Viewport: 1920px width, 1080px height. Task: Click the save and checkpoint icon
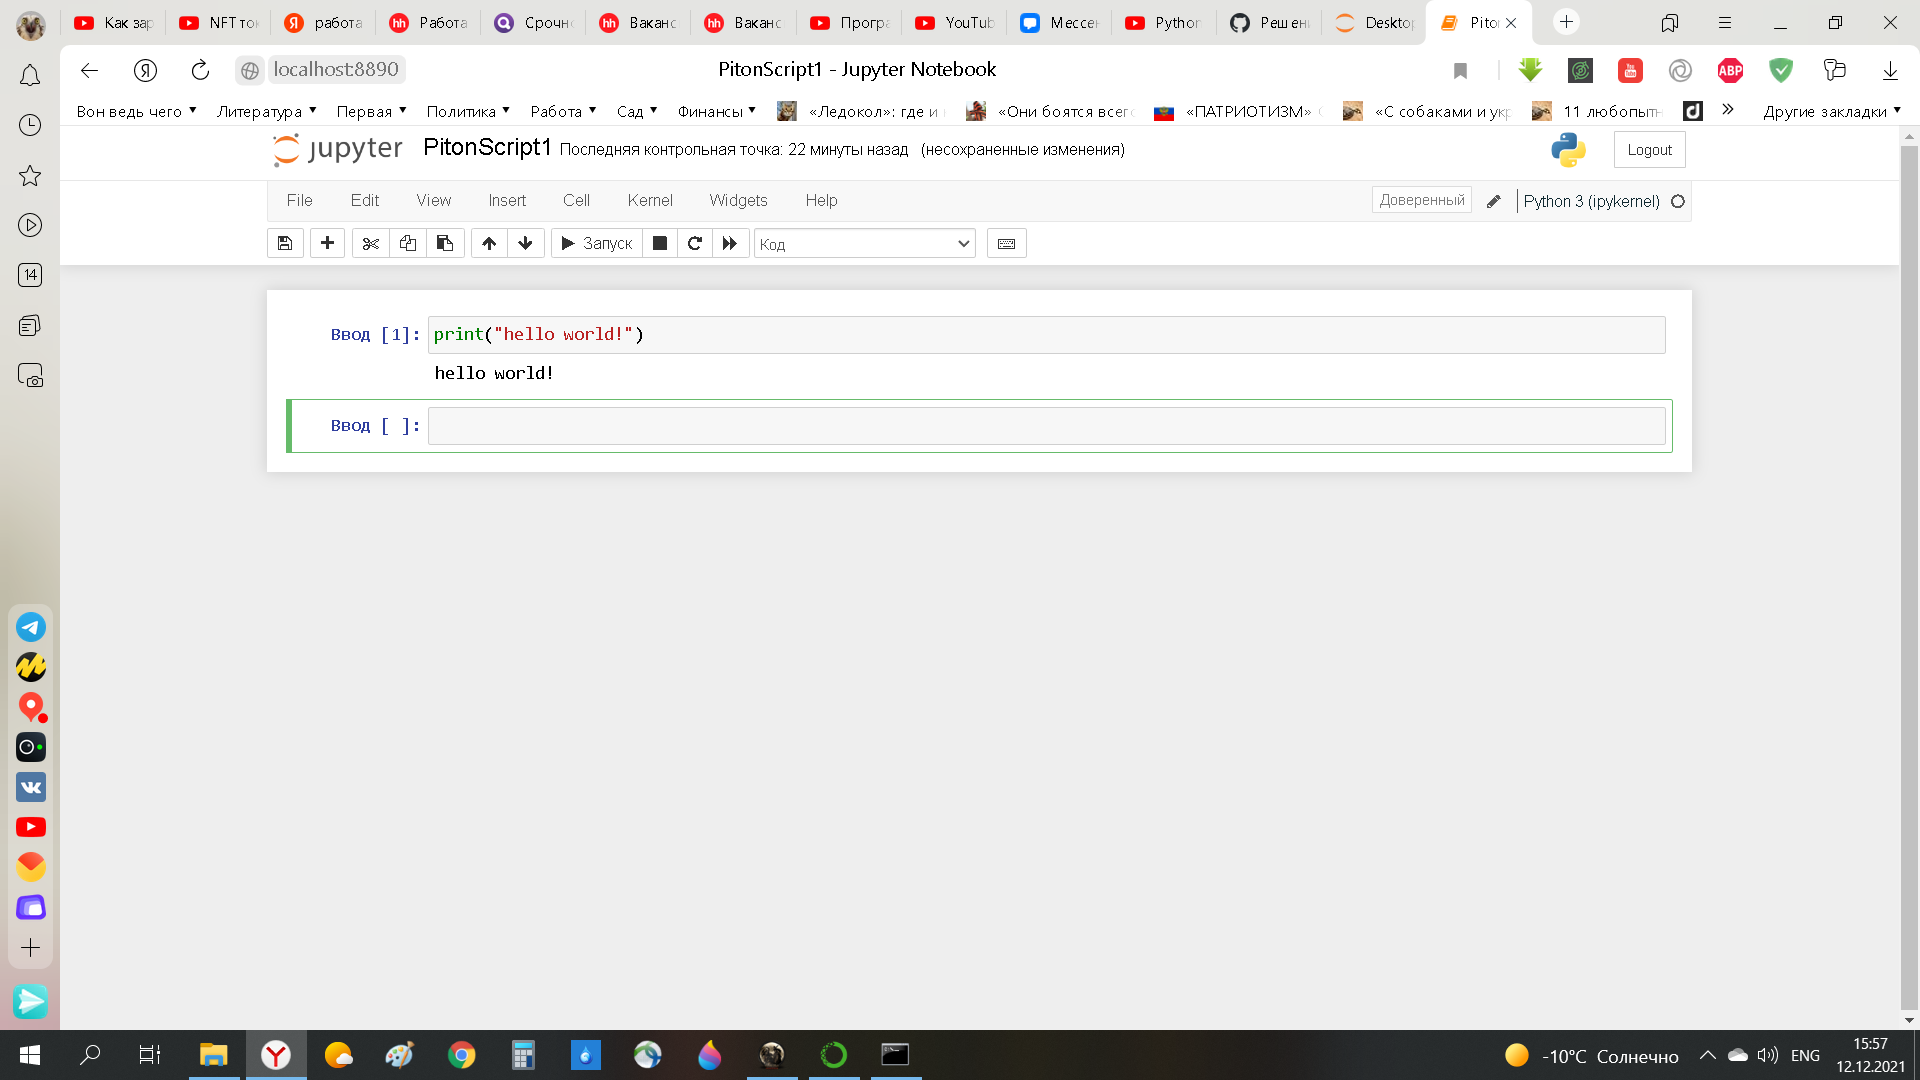click(x=285, y=243)
